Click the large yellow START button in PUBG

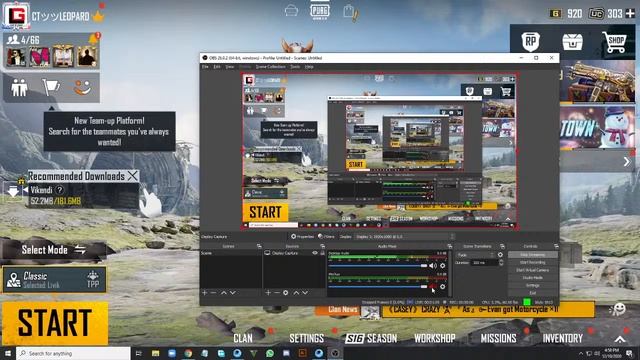click(x=55, y=323)
